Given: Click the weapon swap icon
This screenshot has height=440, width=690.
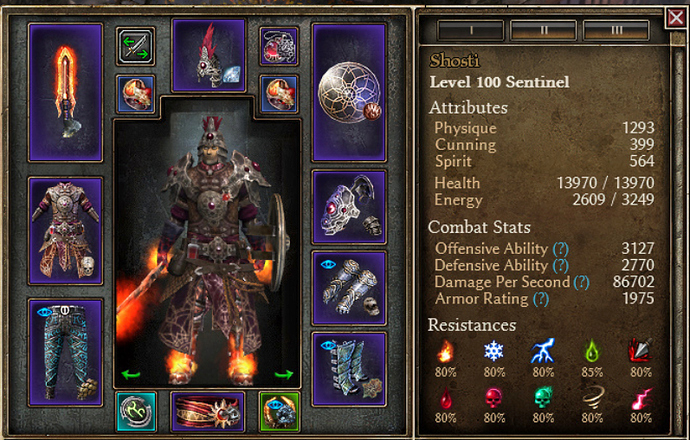Looking at the screenshot, I should (136, 47).
